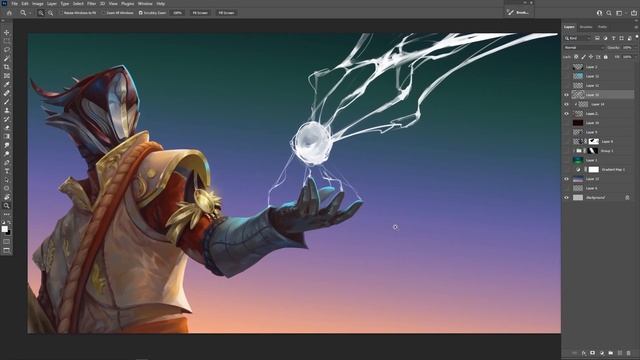This screenshot has width=640, height=360.
Task: Open the Filter menu
Action: (91, 4)
